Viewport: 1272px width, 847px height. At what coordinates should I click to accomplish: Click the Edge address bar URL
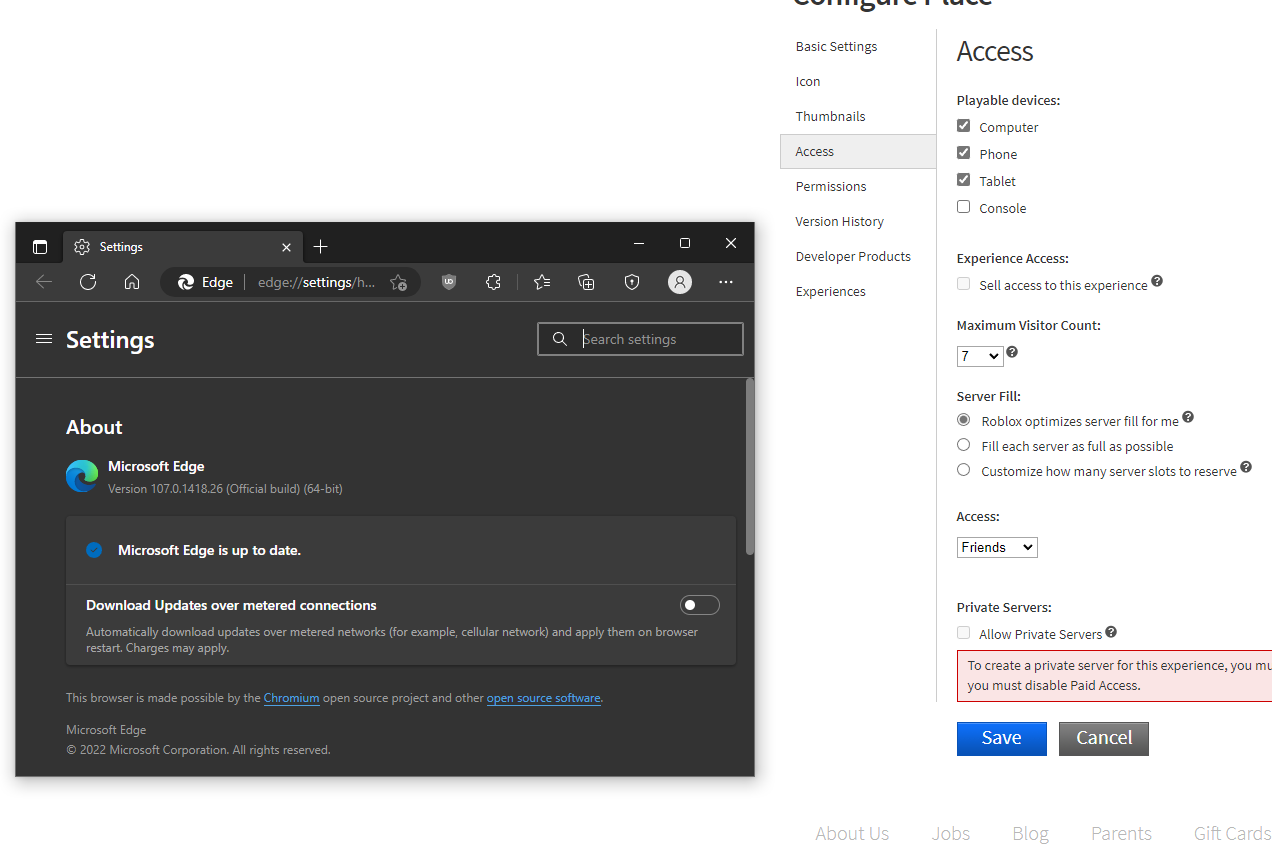tap(317, 282)
